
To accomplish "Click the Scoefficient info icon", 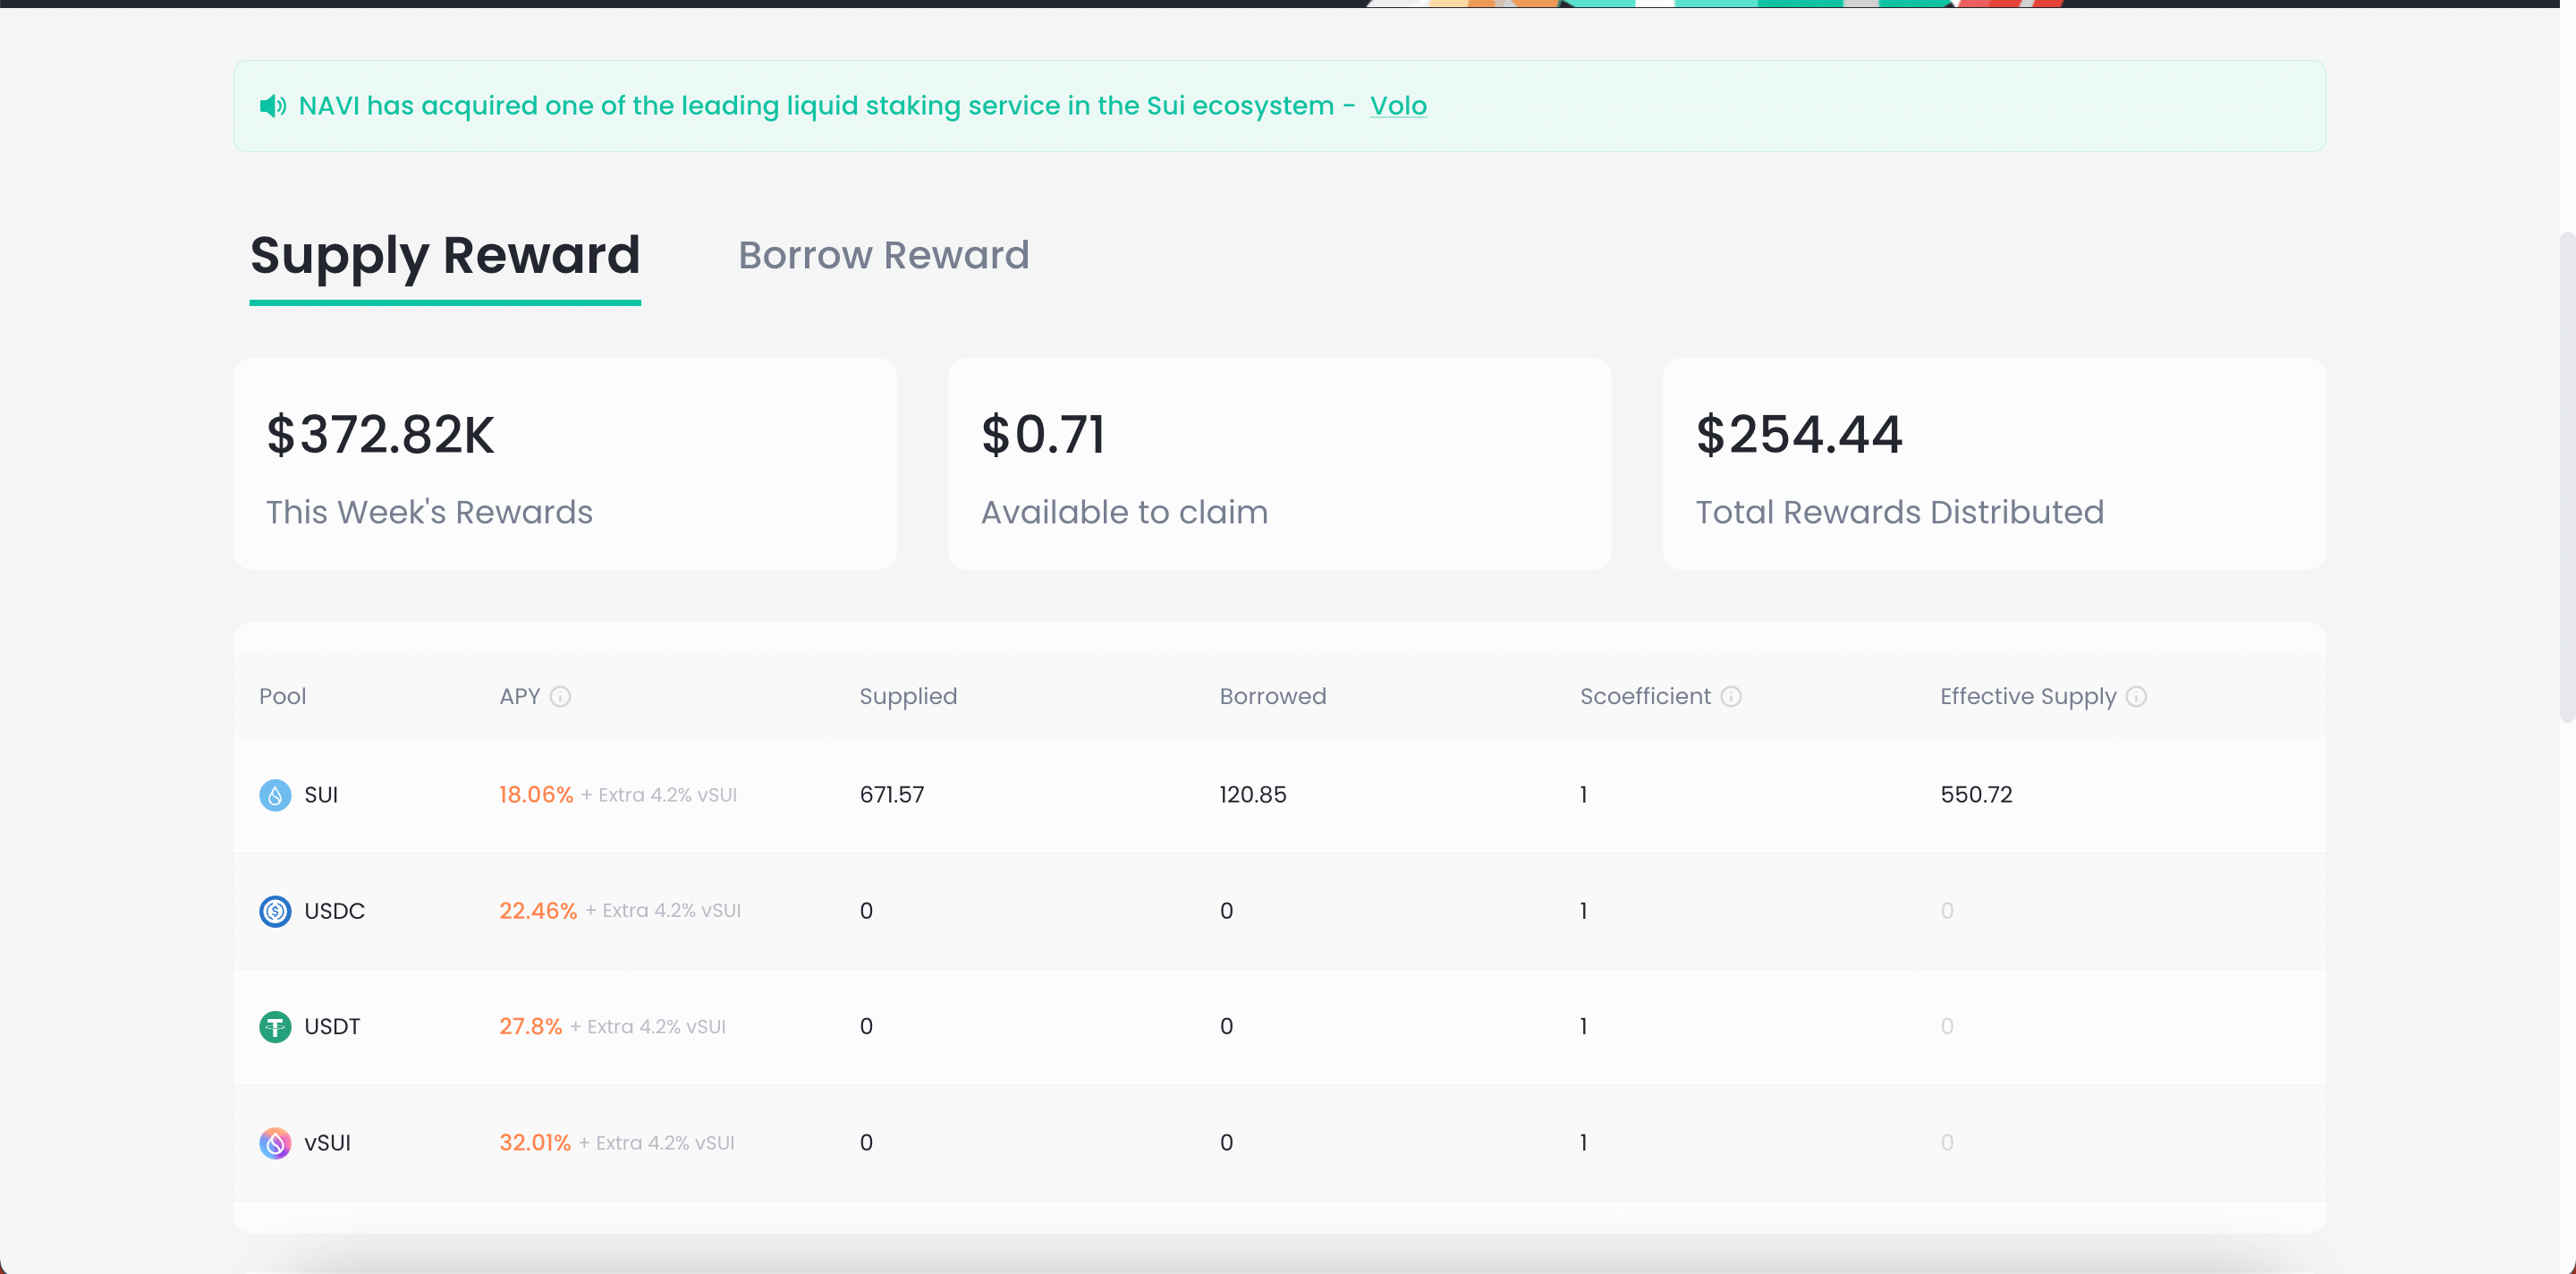I will 1731,697.
